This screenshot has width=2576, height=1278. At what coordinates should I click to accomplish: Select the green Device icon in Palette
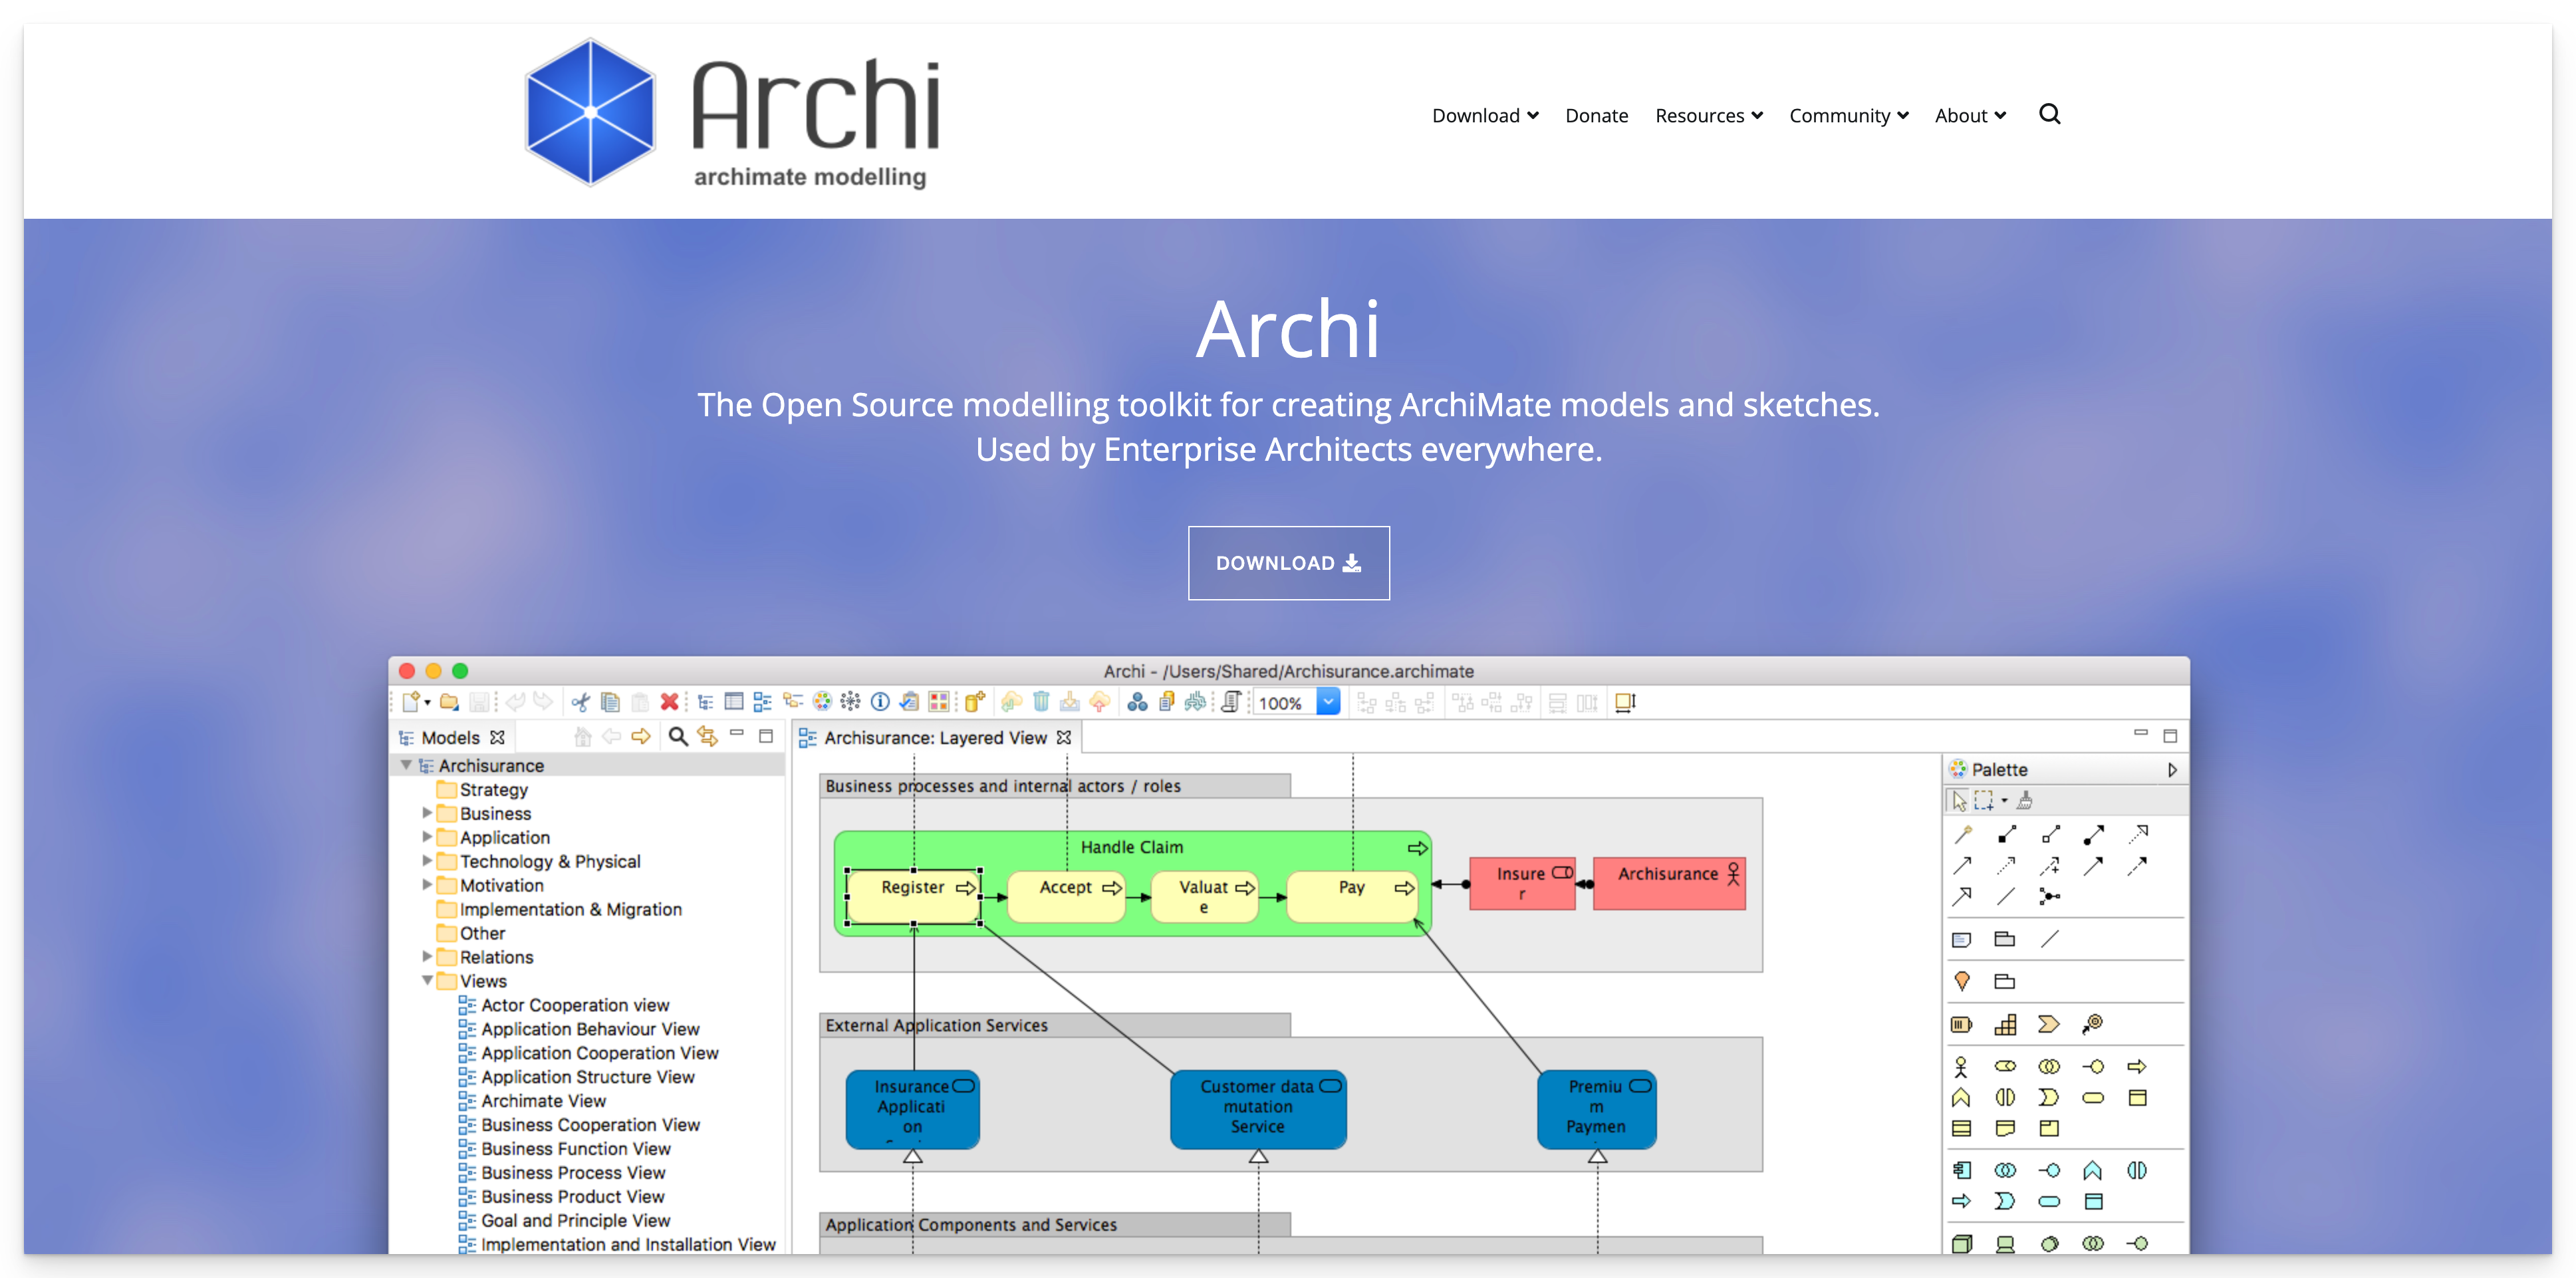[2006, 1244]
